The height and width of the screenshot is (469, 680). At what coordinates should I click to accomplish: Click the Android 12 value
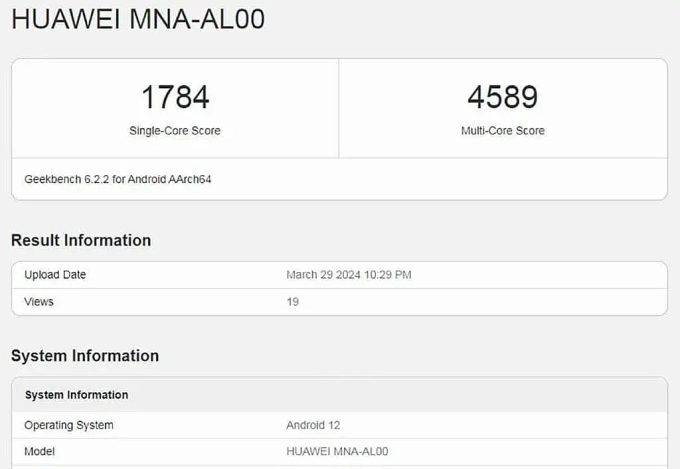click(314, 425)
